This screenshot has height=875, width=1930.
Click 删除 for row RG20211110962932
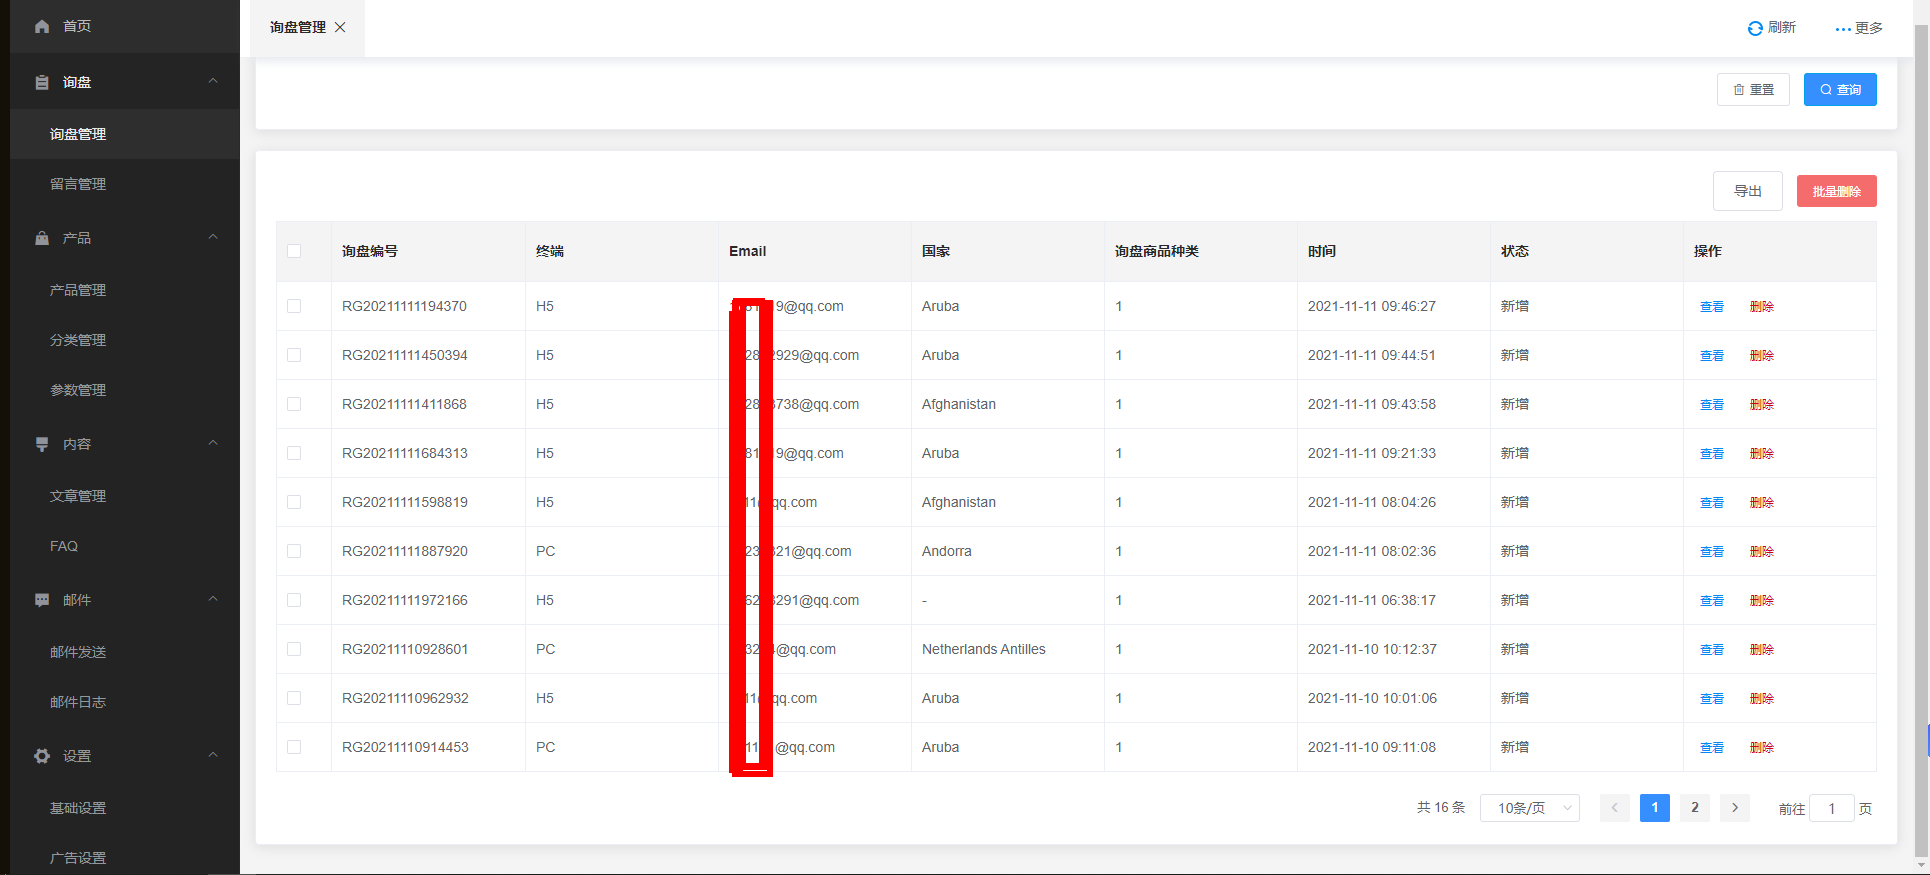tap(1762, 699)
